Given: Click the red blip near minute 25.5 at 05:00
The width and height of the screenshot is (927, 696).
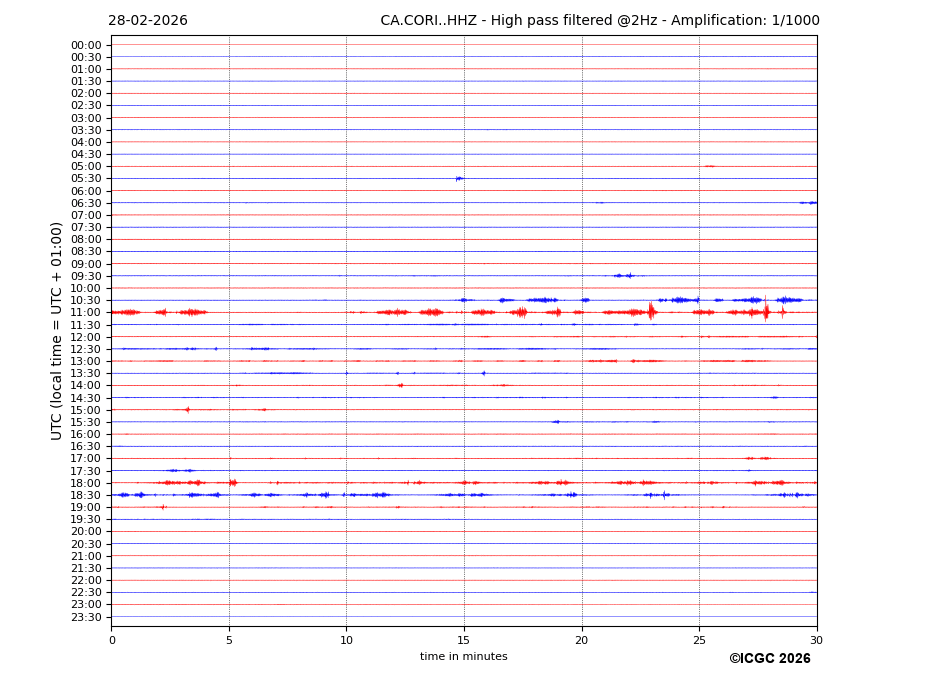Looking at the screenshot, I should [709, 166].
